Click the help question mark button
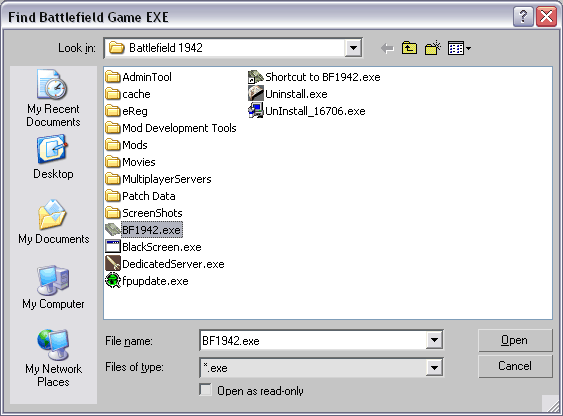The image size is (563, 416). click(x=523, y=17)
